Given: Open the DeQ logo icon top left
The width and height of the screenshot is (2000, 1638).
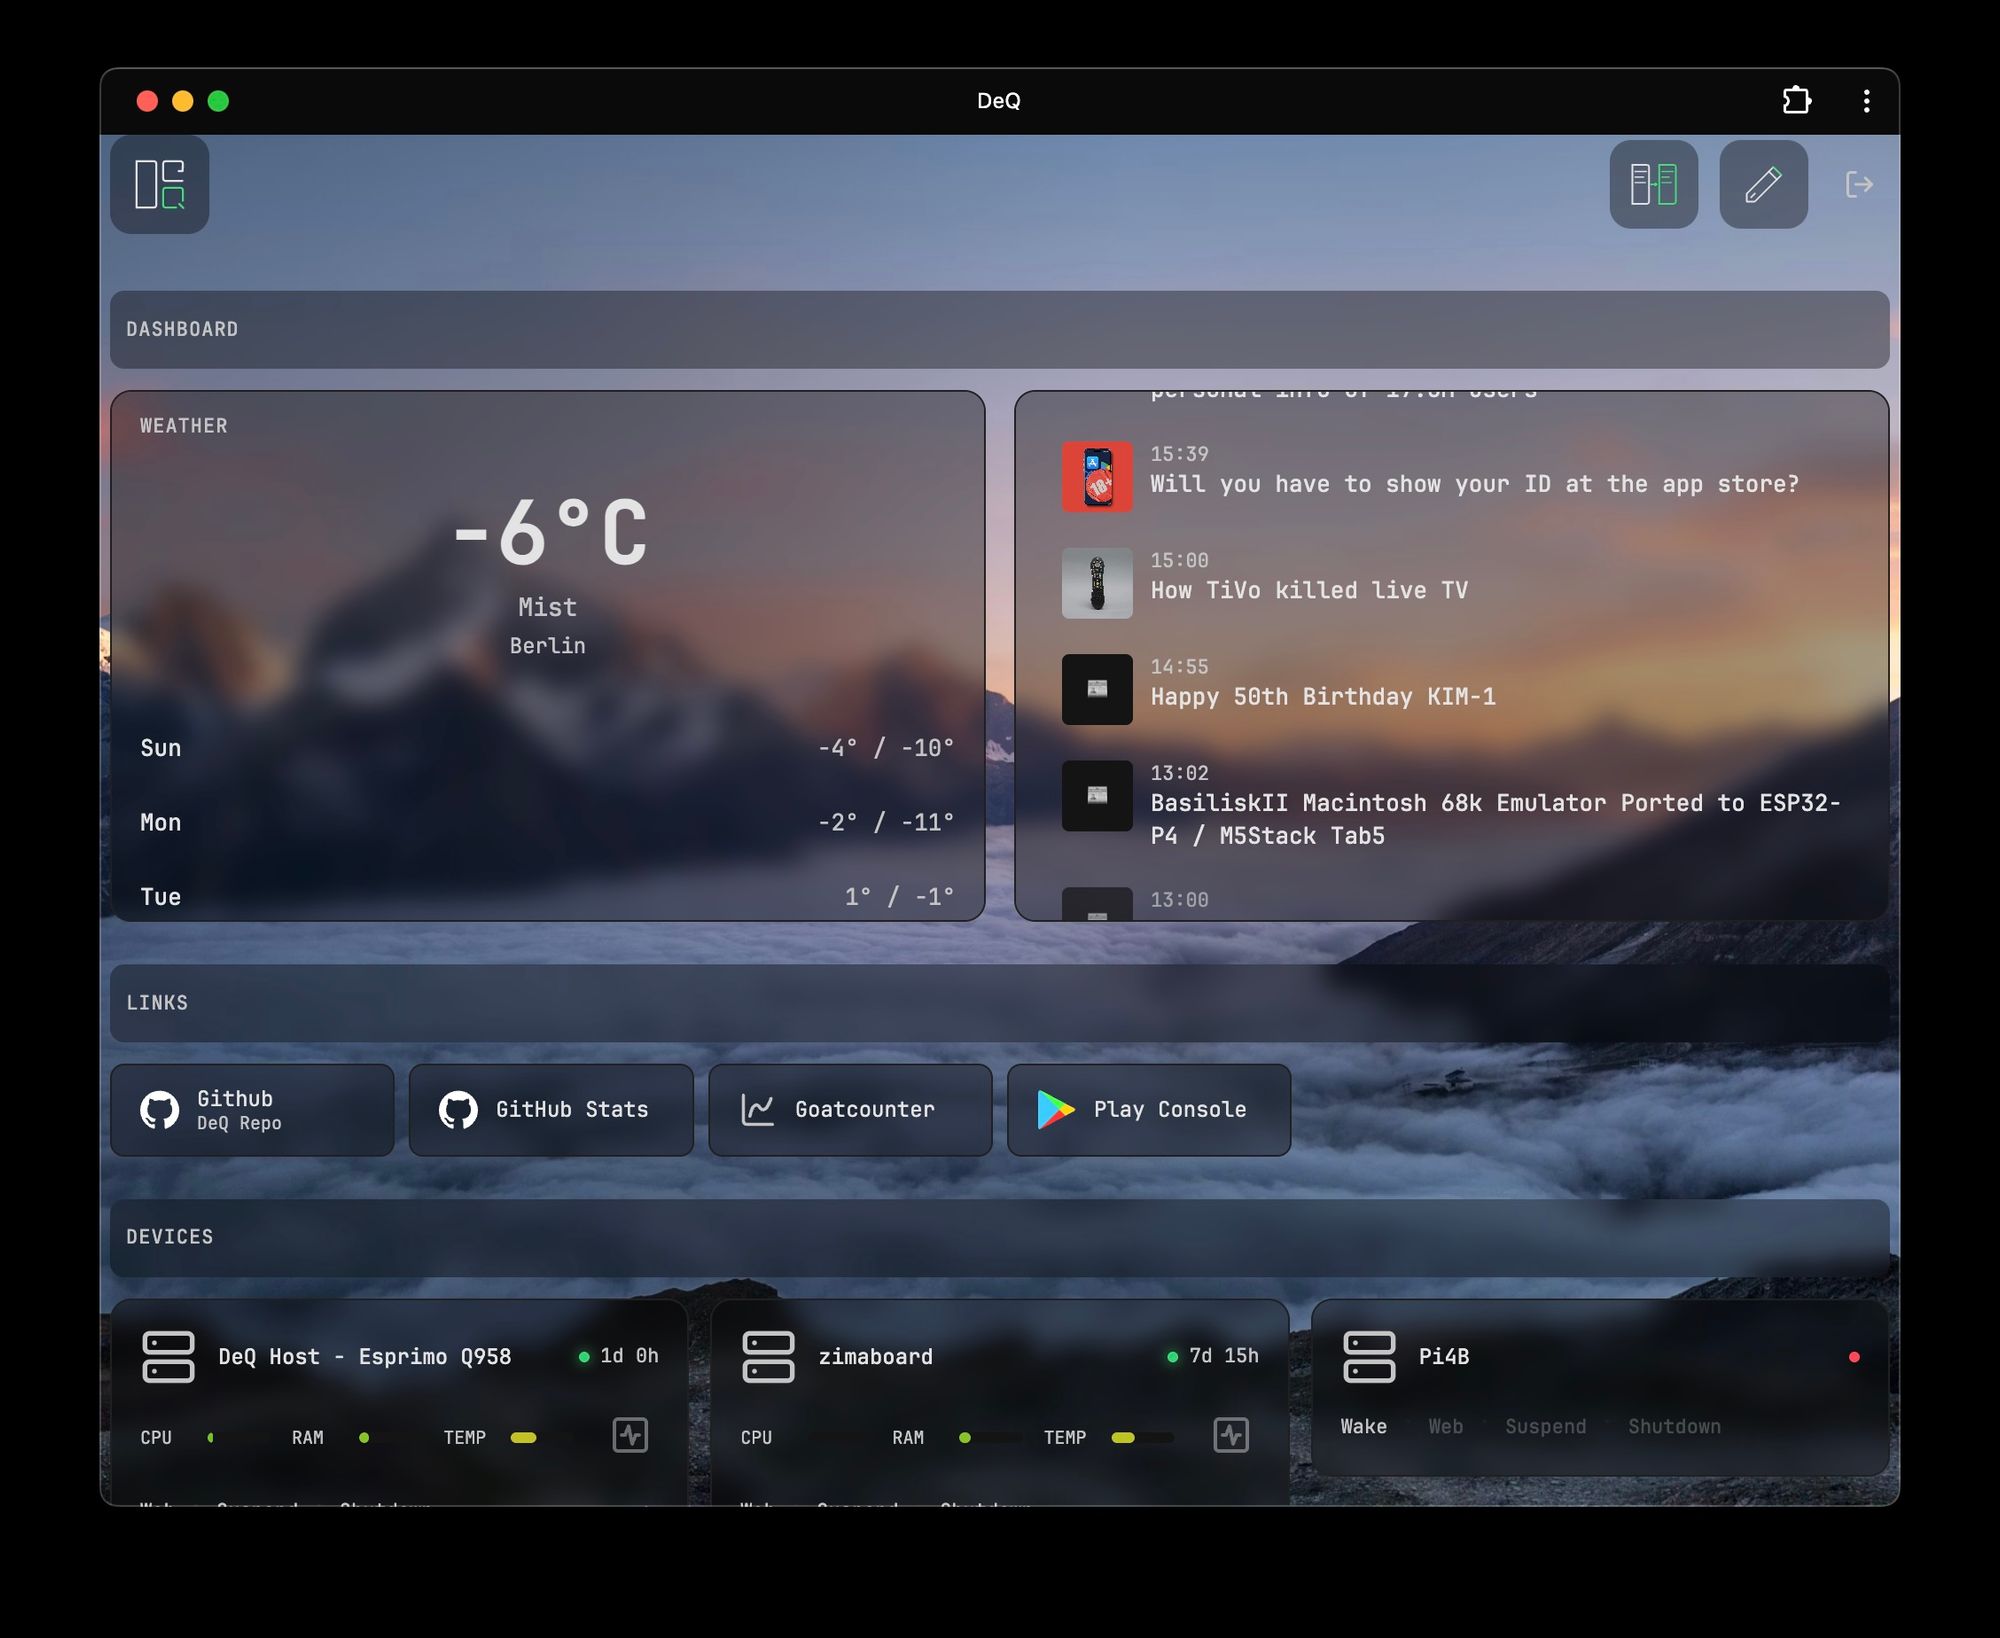Looking at the screenshot, I should click(x=159, y=186).
